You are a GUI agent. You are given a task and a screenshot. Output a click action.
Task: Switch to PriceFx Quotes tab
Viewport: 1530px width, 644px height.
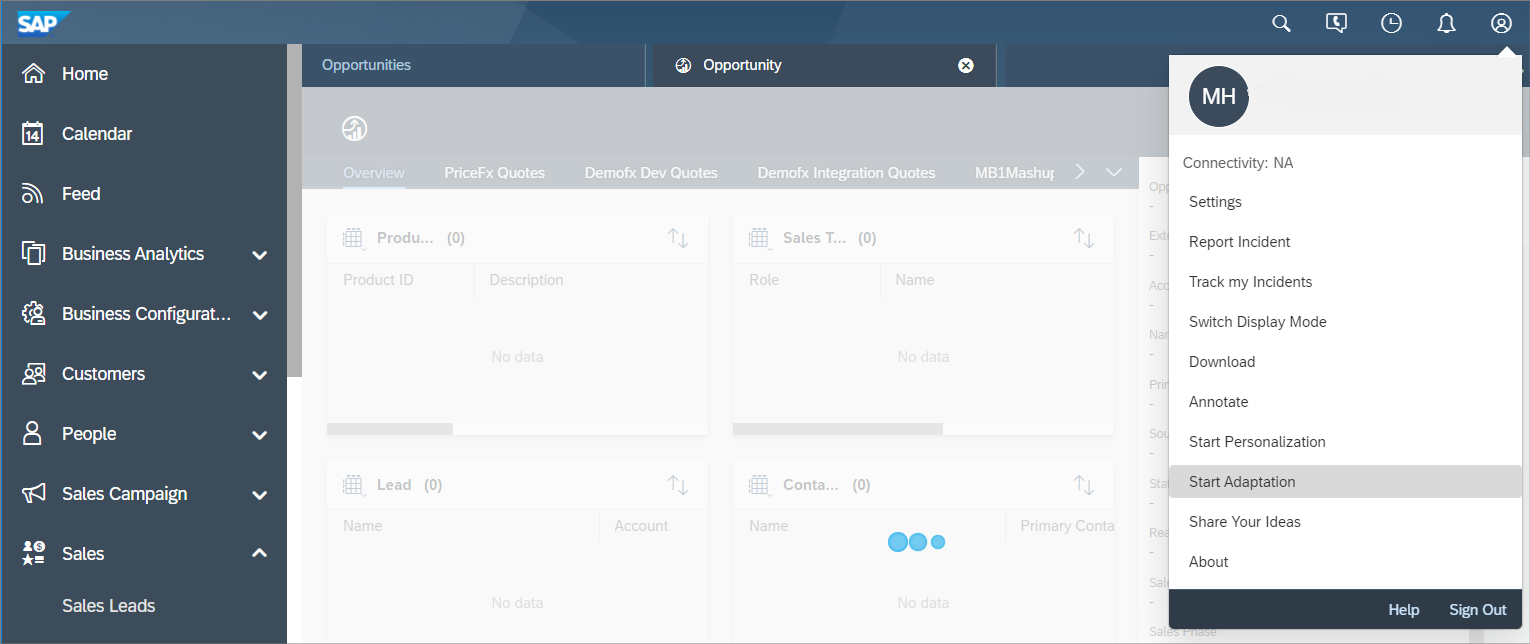click(494, 173)
